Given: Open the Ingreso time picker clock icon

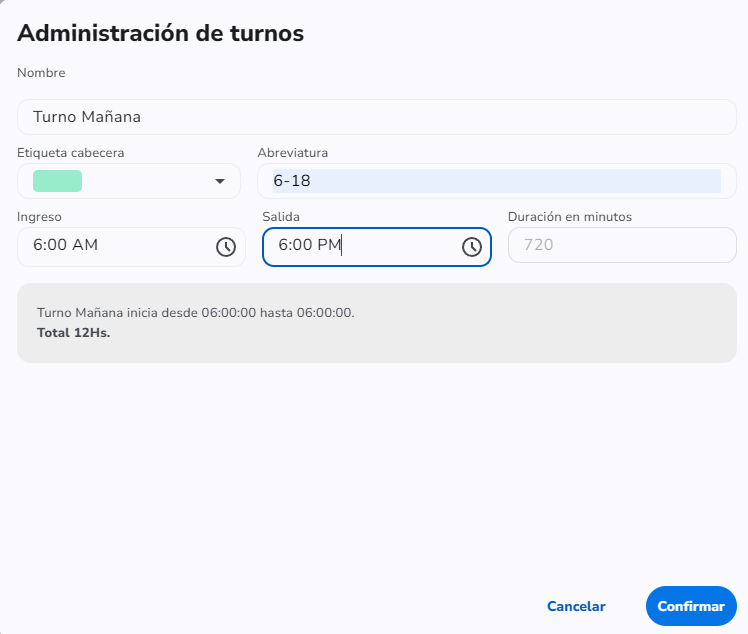Looking at the screenshot, I should coord(226,247).
